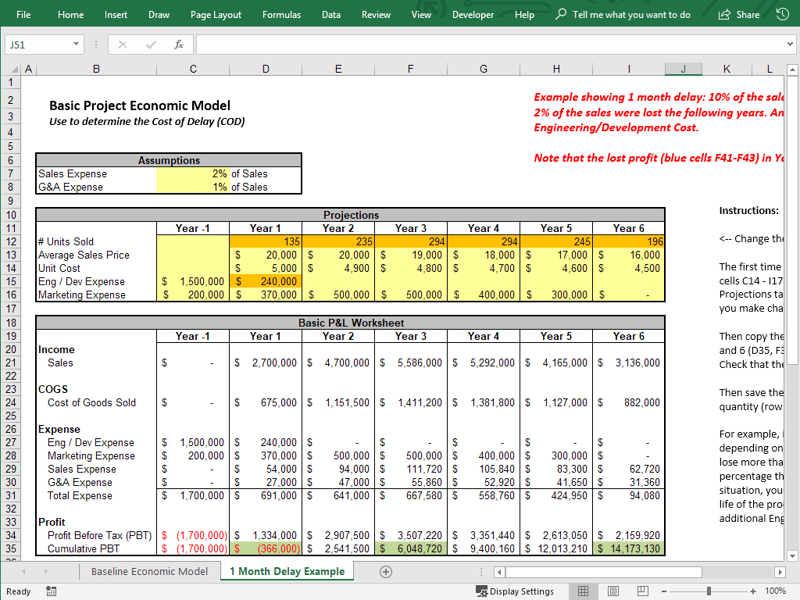
Task: Click the Share icon in the ribbon
Action: 724,15
